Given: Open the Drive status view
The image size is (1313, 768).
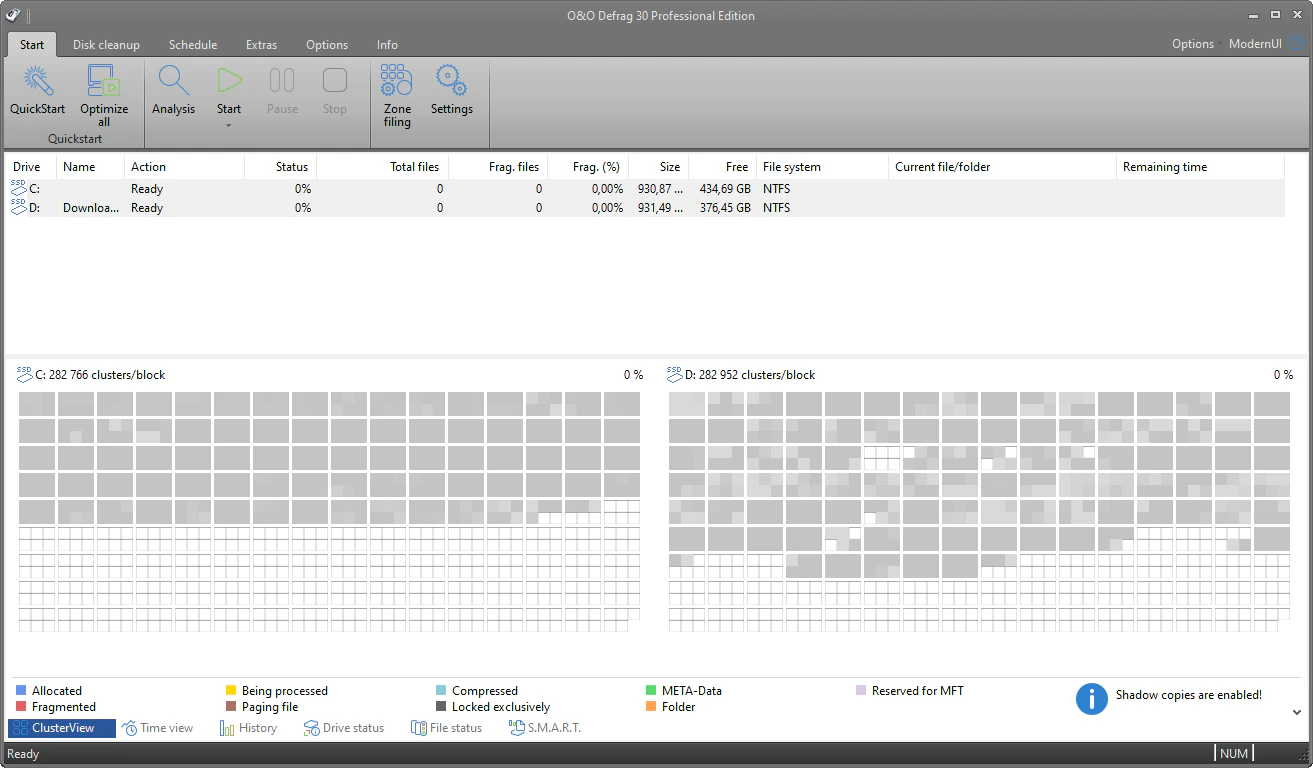Looking at the screenshot, I should tap(344, 728).
